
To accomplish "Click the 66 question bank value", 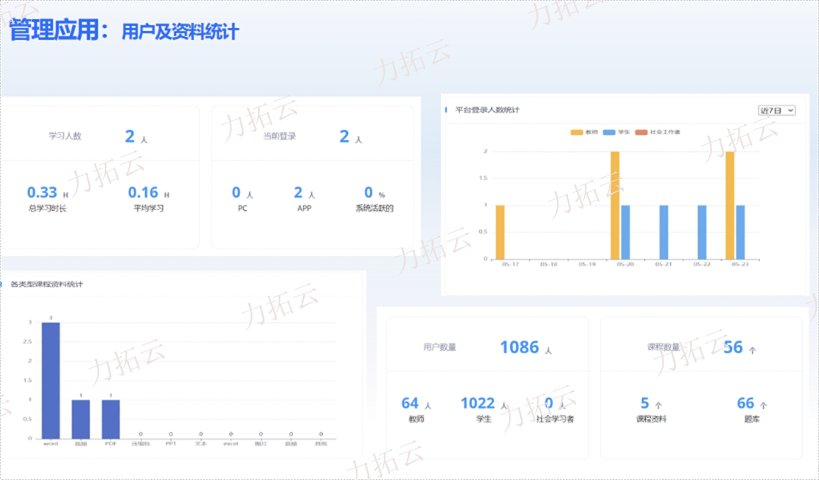I will pos(745,403).
